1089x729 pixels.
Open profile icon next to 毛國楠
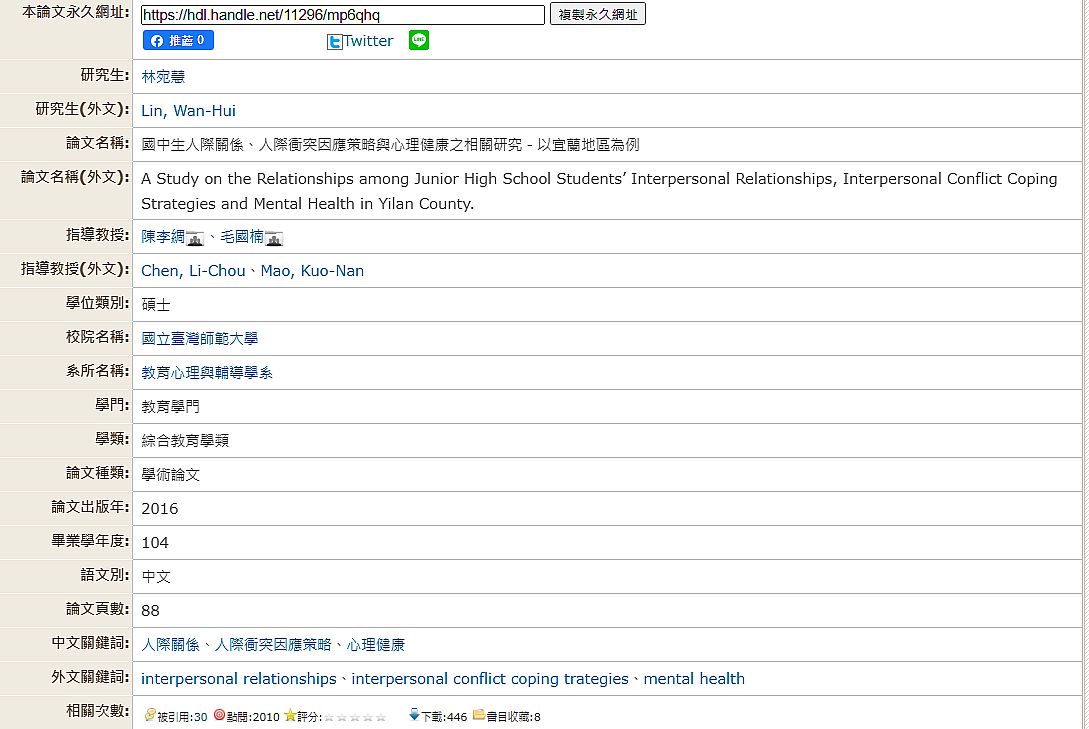tap(274, 238)
